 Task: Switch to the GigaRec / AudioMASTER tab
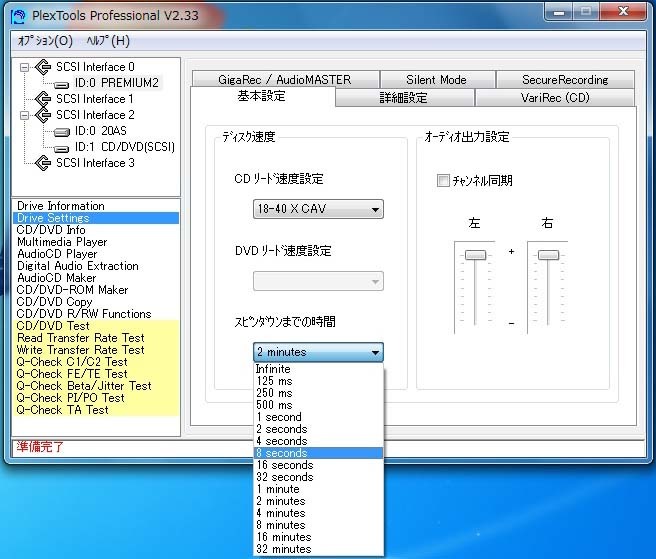271,80
